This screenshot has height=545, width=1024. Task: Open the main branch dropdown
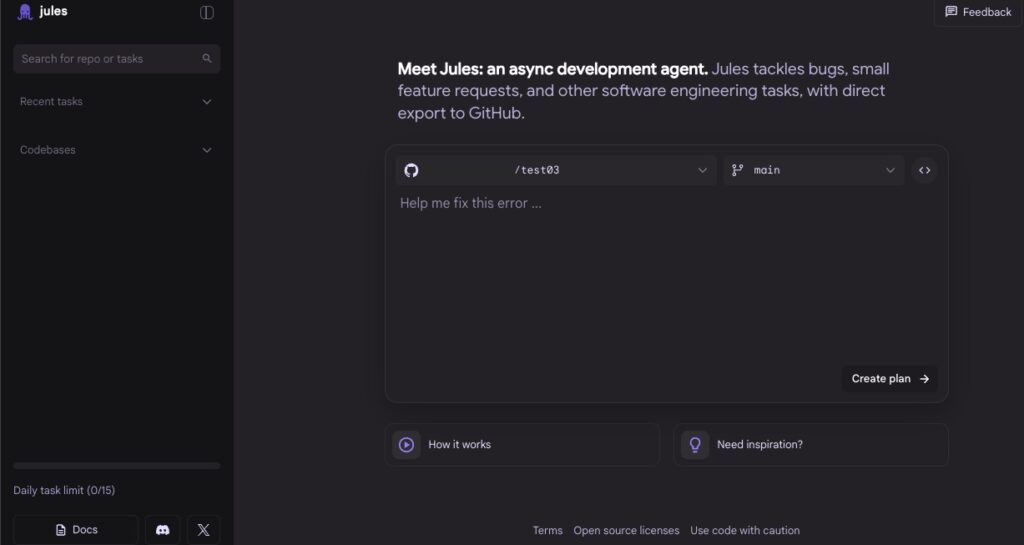813,170
